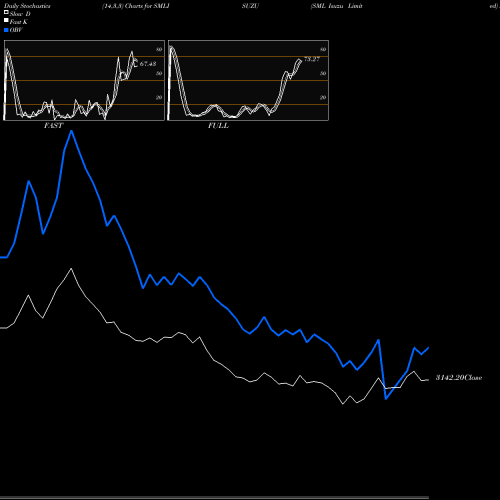This screenshot has height=500, width=500.
Task: Click the Fast K legend label text
Action: pyautogui.click(x=19, y=22)
